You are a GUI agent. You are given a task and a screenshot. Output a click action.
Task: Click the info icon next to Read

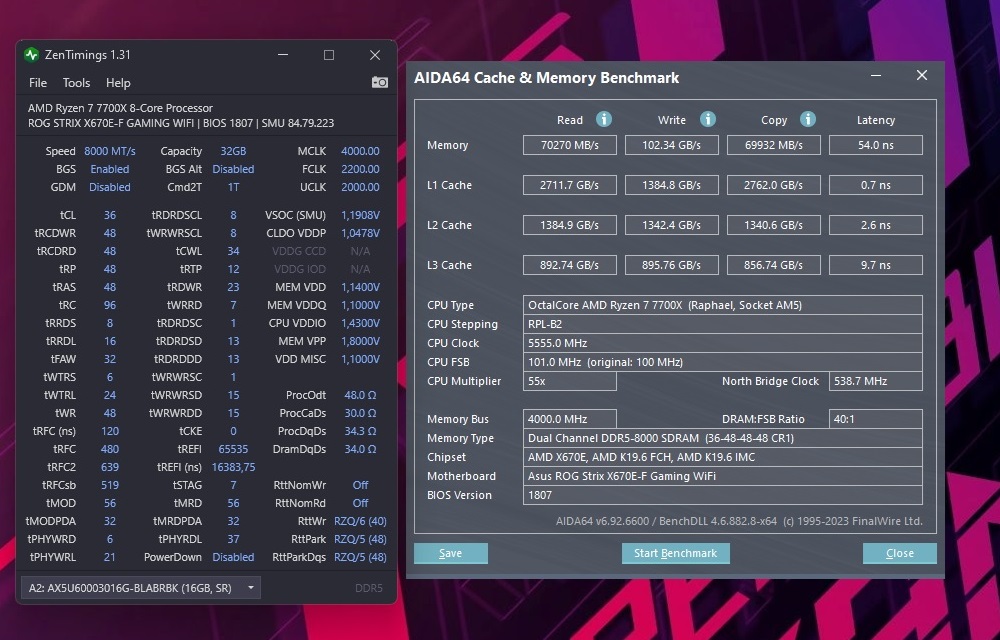click(603, 119)
